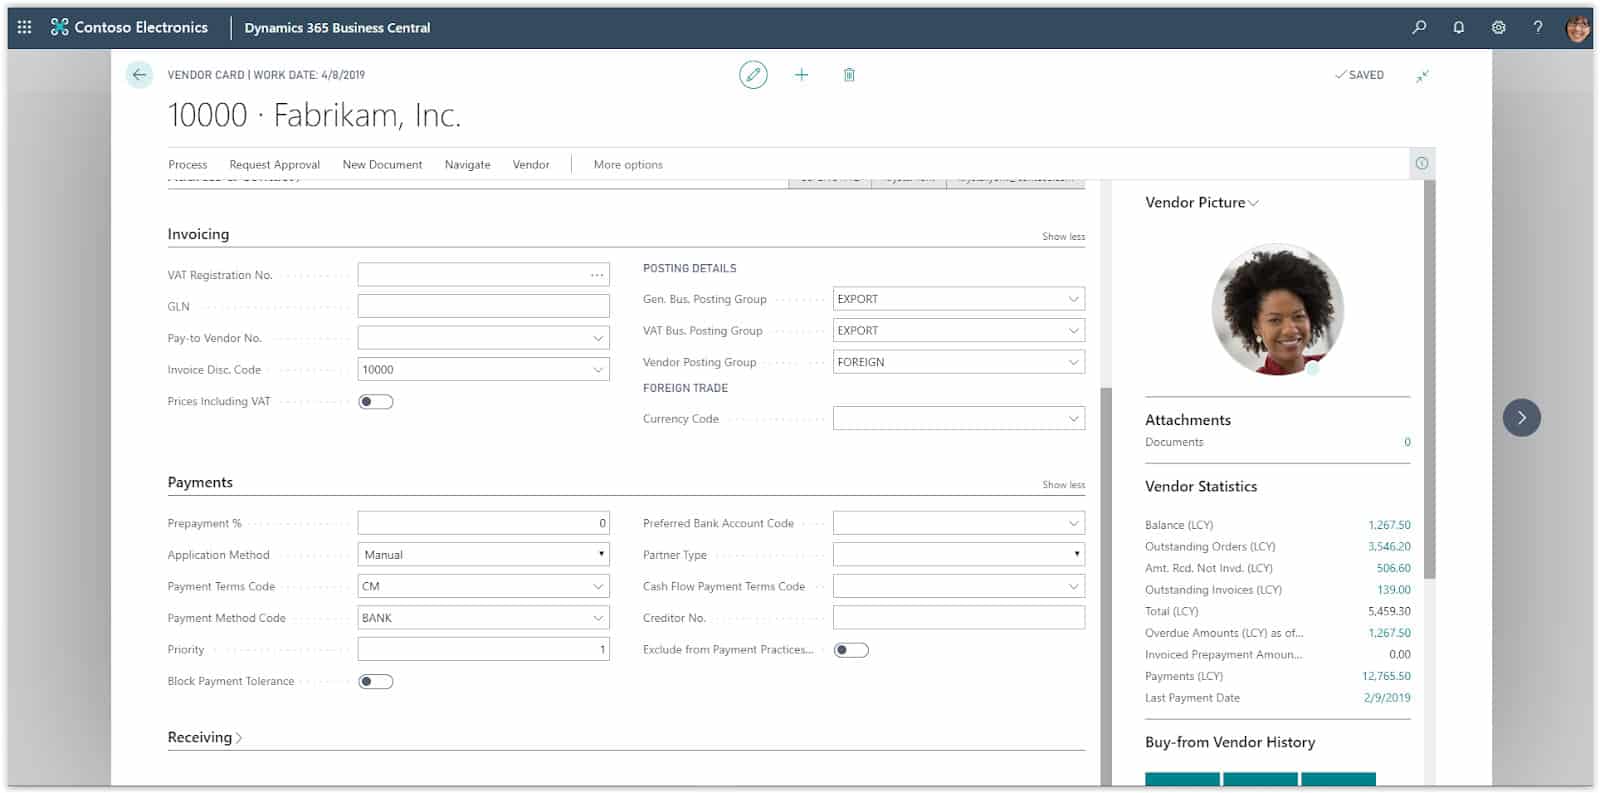Open Gen. Bus. Posting Group dropdown
Screen dimensions: 1600x793
(x=1073, y=299)
